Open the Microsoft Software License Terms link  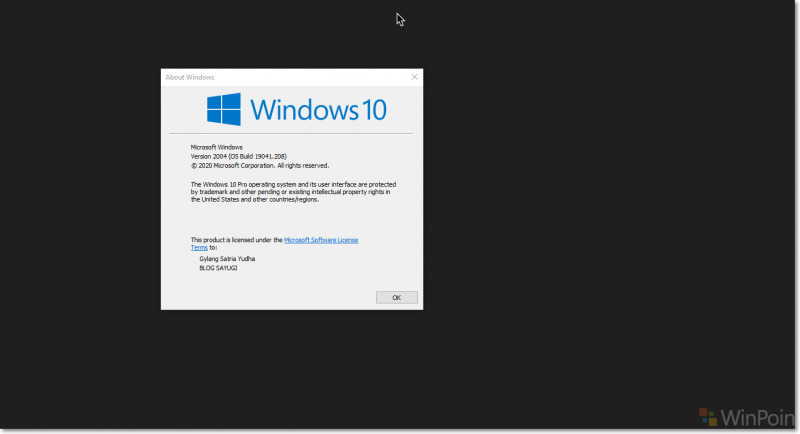tap(321, 240)
